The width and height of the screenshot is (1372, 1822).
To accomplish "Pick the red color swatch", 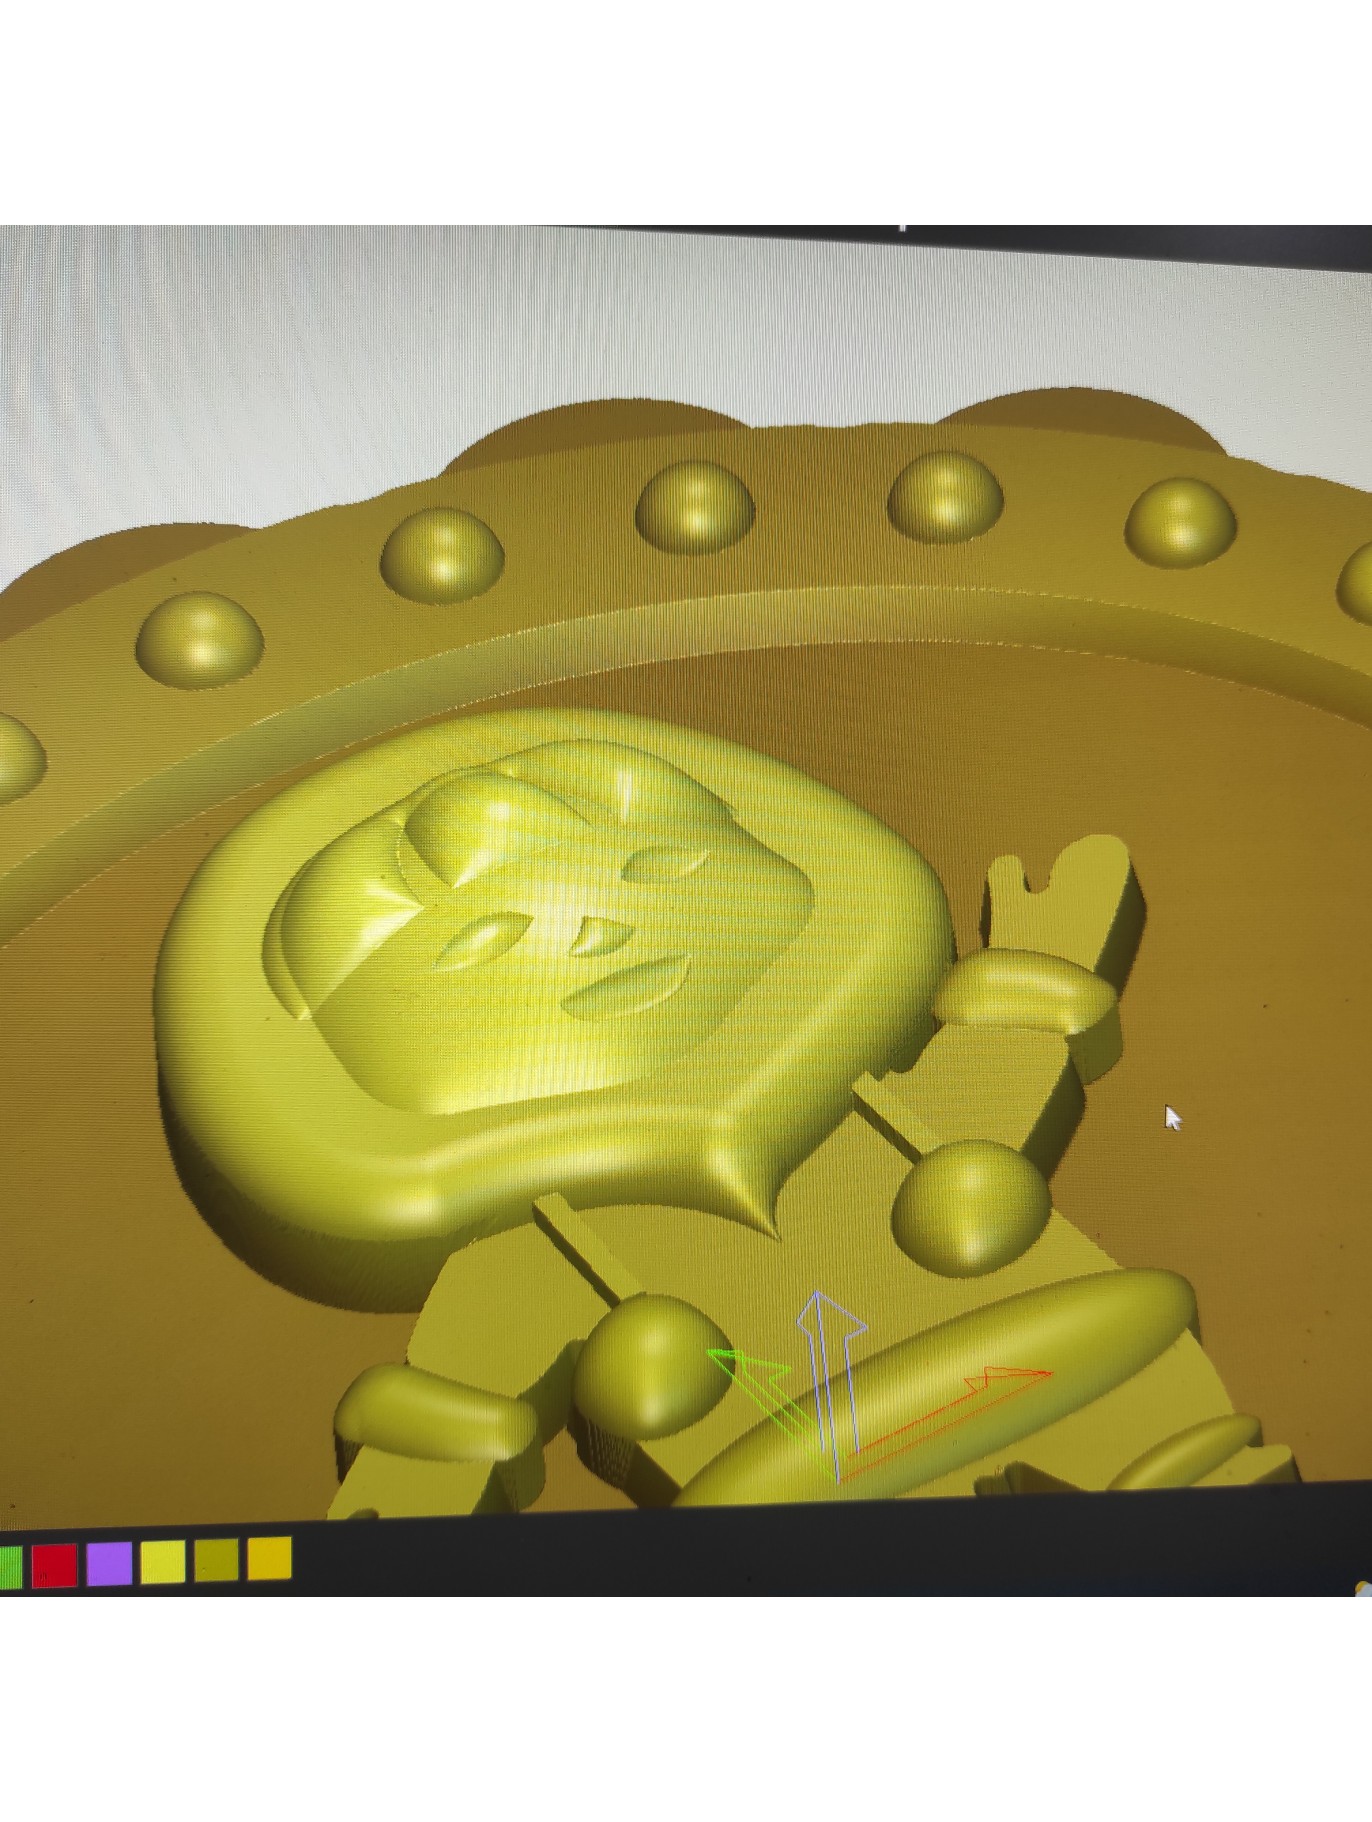I will coord(54,1565).
